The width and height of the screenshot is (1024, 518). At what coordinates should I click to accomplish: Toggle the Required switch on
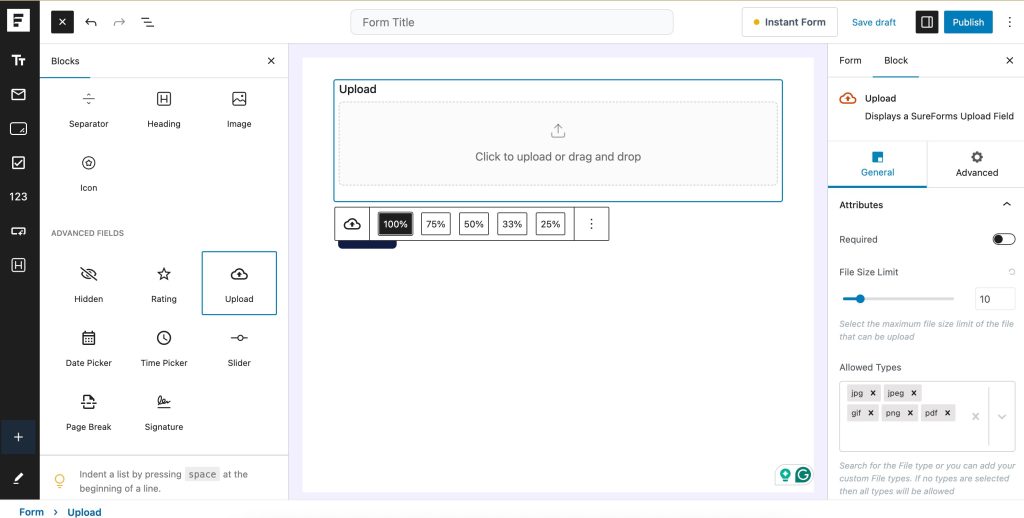(1003, 239)
